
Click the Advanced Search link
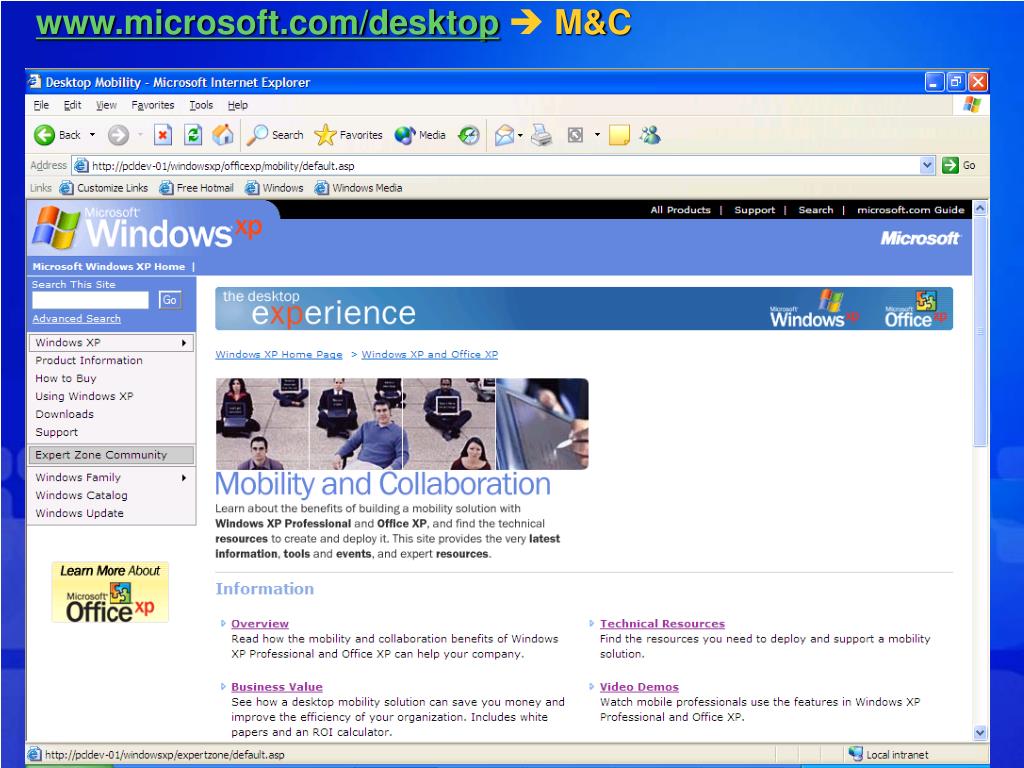pyautogui.click(x=76, y=319)
